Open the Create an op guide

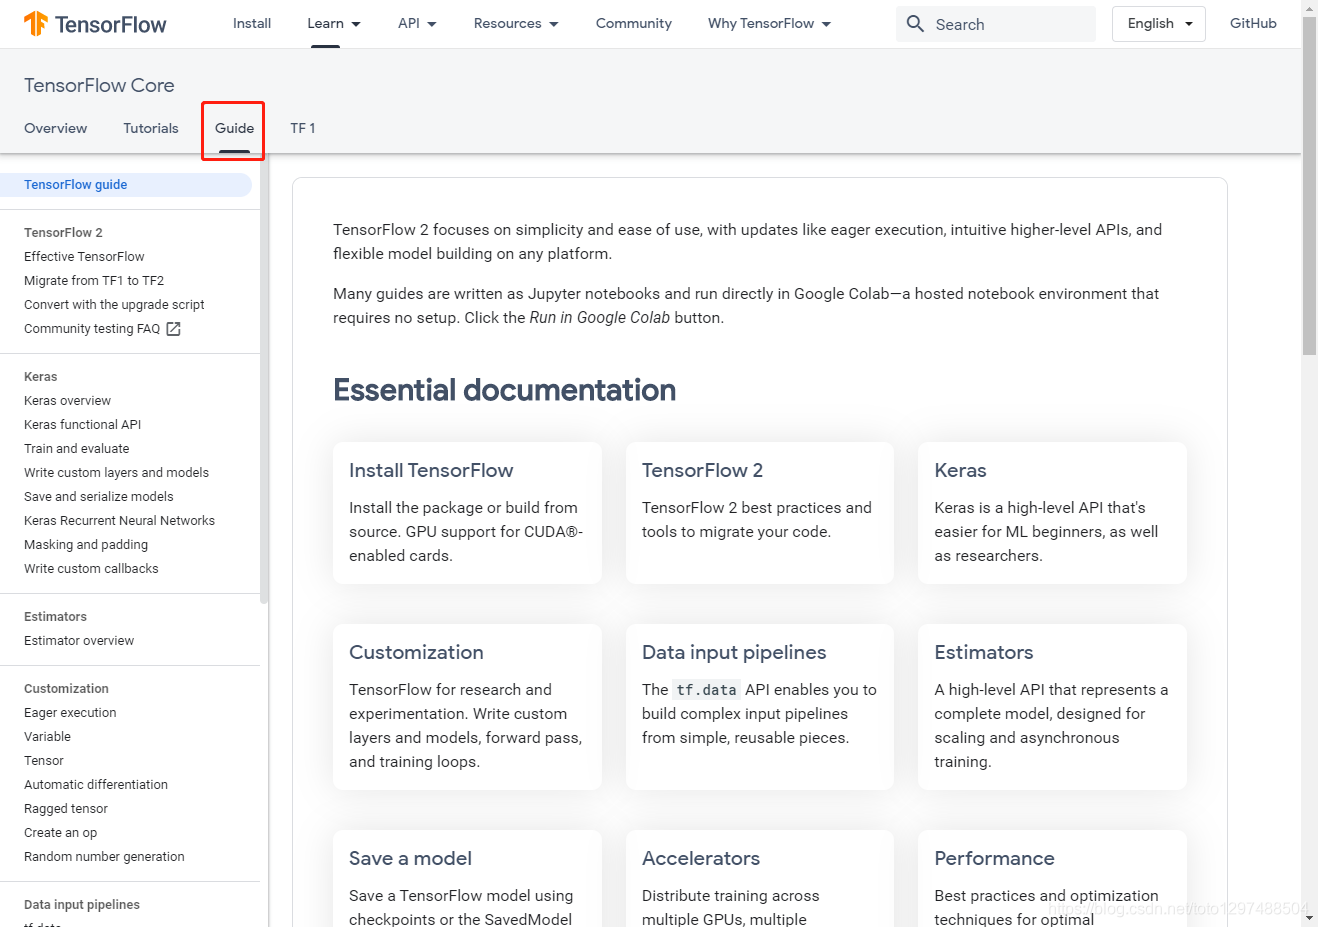click(x=61, y=833)
